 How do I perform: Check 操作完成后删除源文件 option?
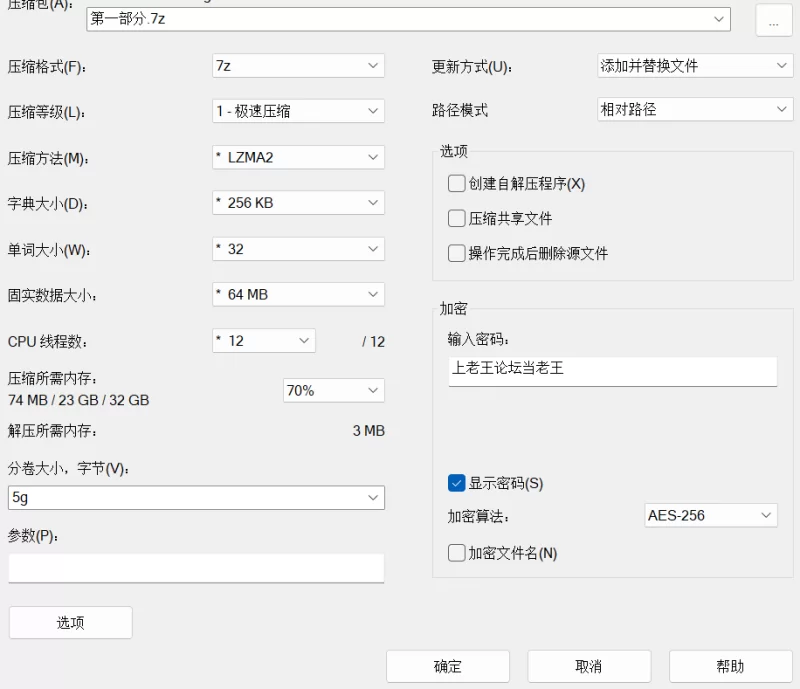point(457,253)
